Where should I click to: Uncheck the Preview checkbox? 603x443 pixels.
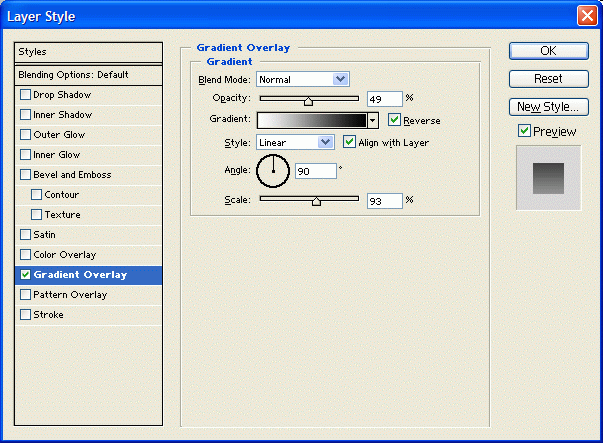[x=524, y=131]
